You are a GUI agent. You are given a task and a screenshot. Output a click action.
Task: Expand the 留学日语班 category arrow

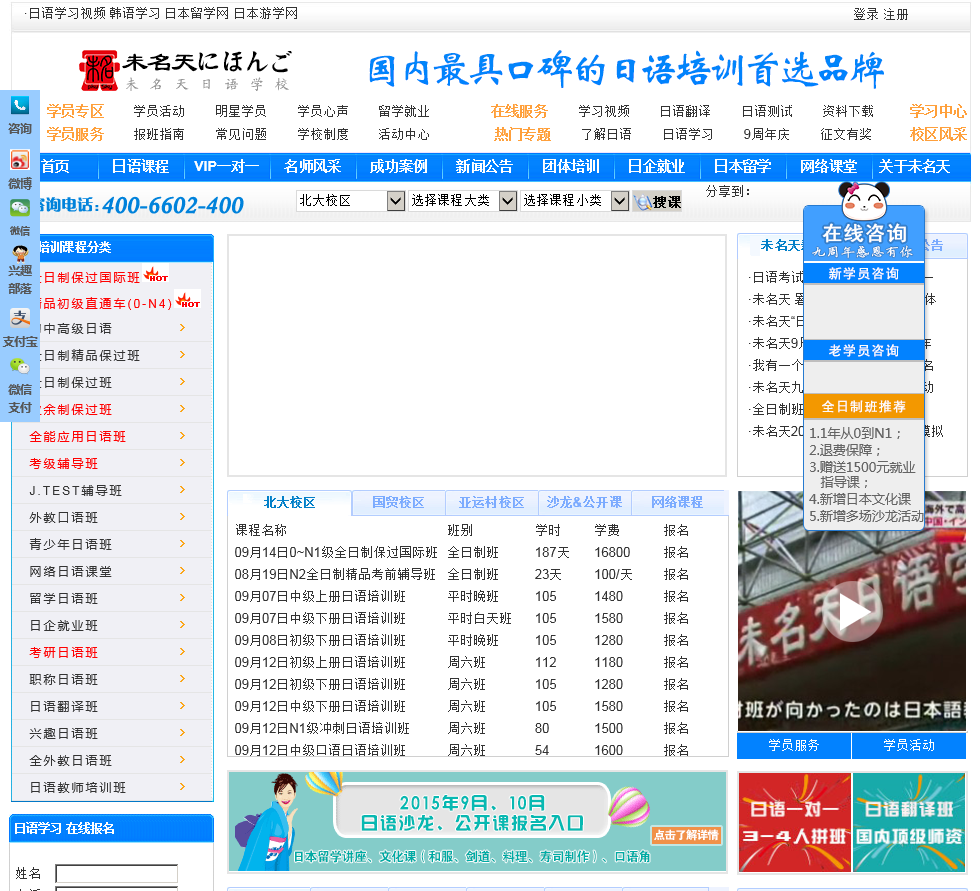coord(182,597)
